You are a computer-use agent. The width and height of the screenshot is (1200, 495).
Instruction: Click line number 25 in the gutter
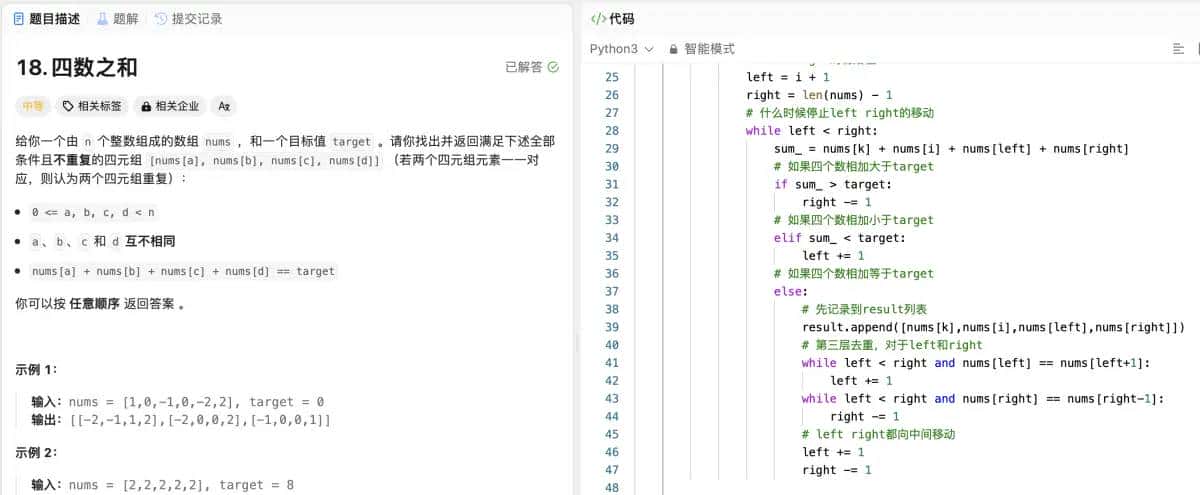[x=613, y=77]
